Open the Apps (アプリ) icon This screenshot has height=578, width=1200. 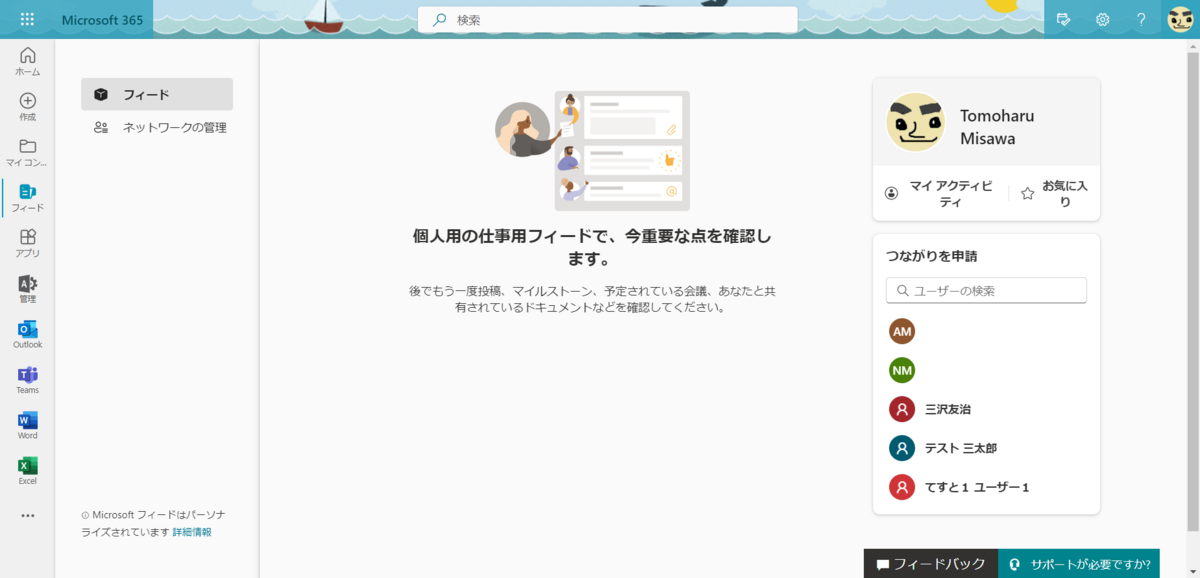coord(28,243)
